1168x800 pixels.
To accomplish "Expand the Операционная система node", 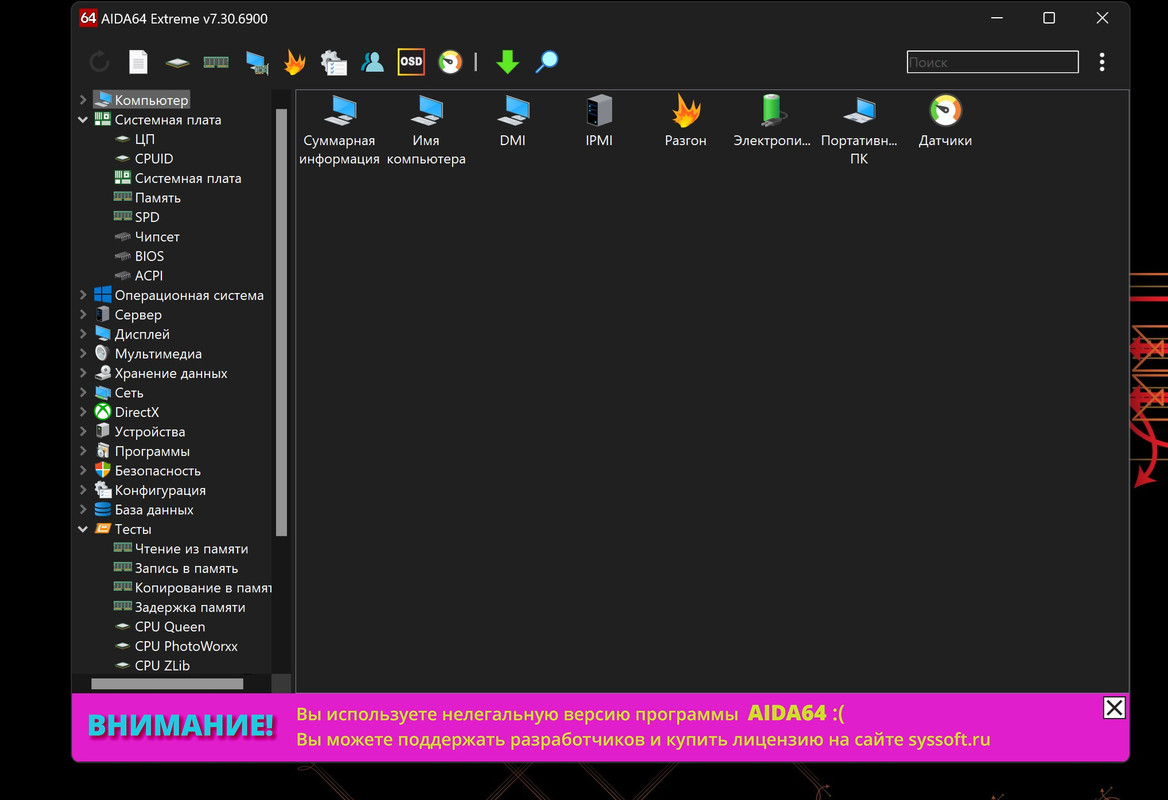I will [x=83, y=295].
